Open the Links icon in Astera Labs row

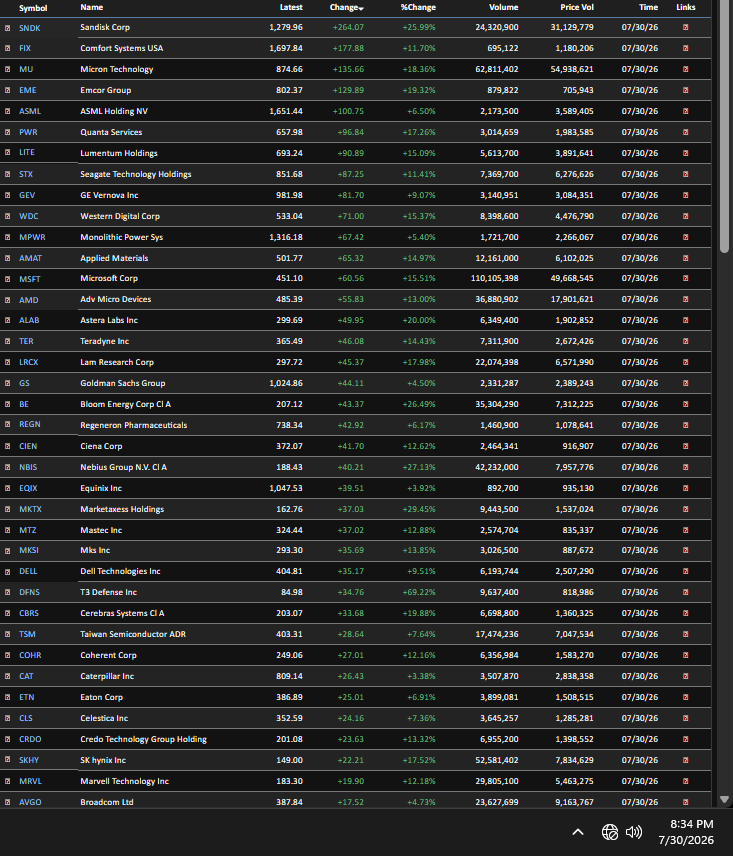(x=686, y=320)
